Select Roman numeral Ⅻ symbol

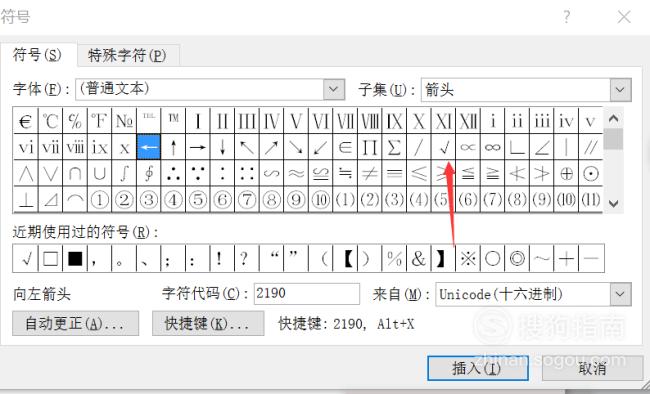(x=468, y=121)
